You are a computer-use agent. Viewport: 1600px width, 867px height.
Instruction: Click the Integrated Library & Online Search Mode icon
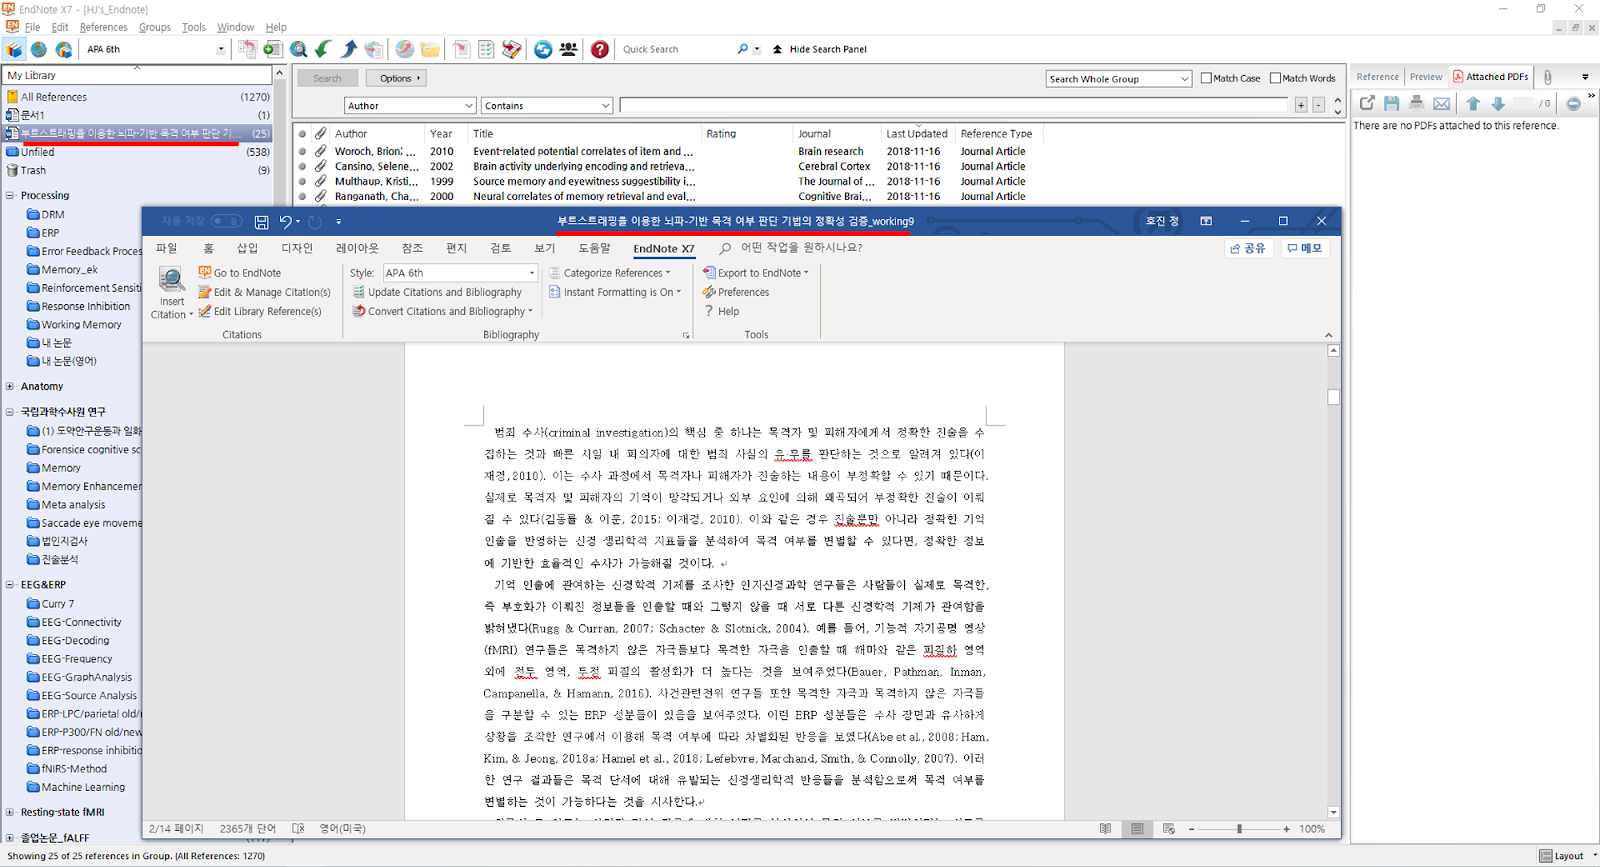coord(63,49)
